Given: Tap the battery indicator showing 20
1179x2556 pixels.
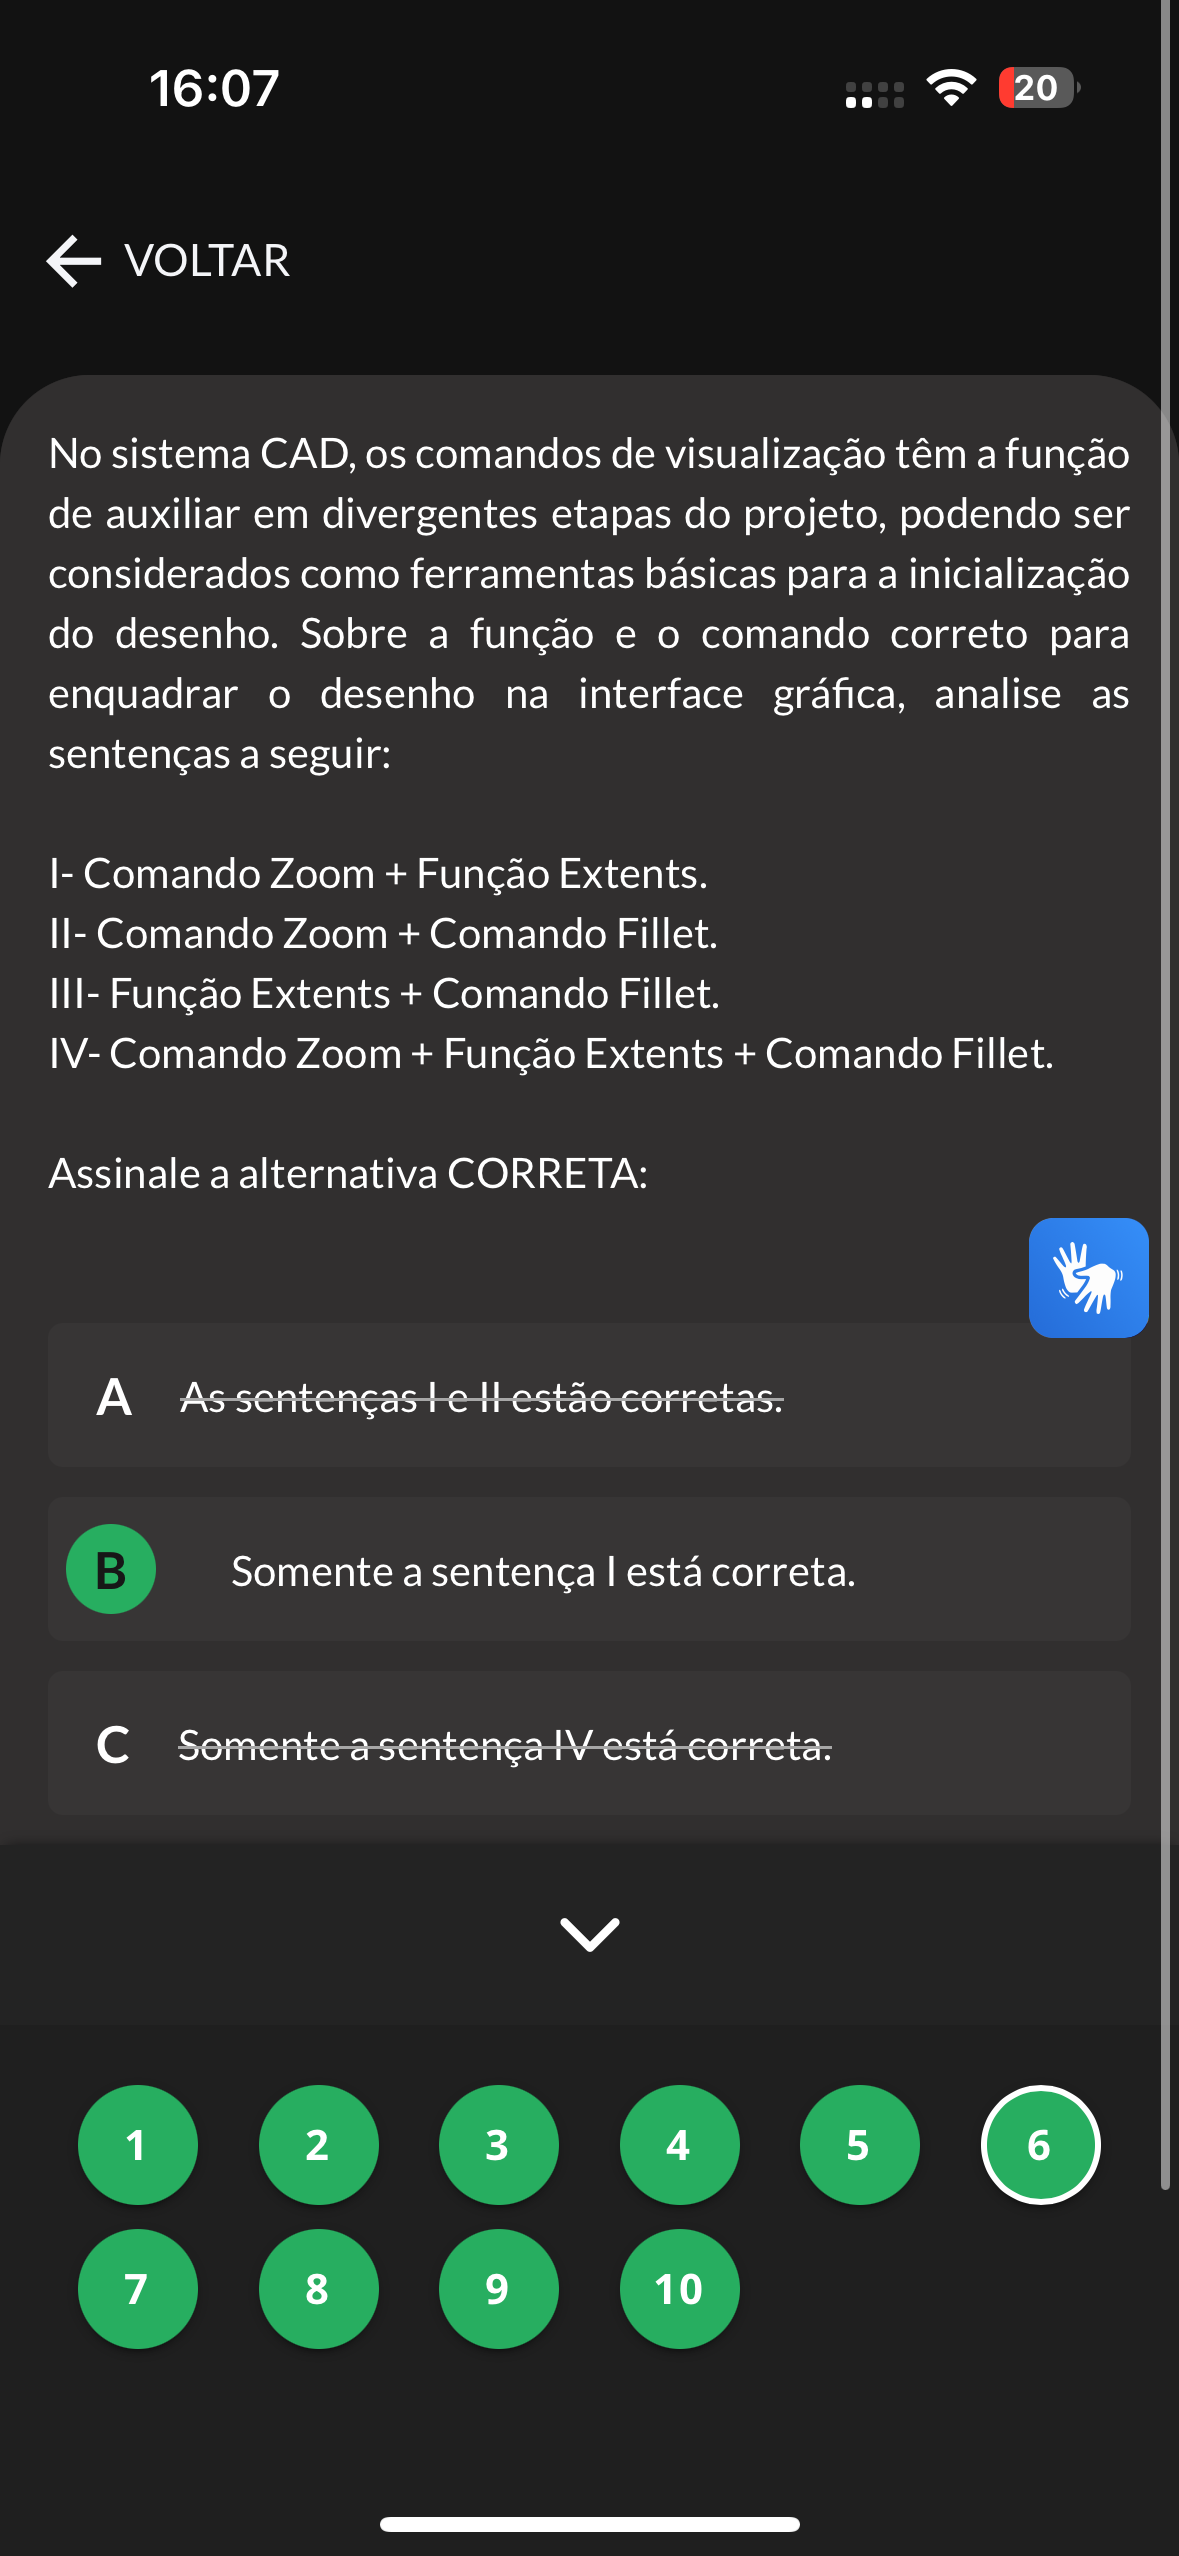Looking at the screenshot, I should coord(1038,88).
